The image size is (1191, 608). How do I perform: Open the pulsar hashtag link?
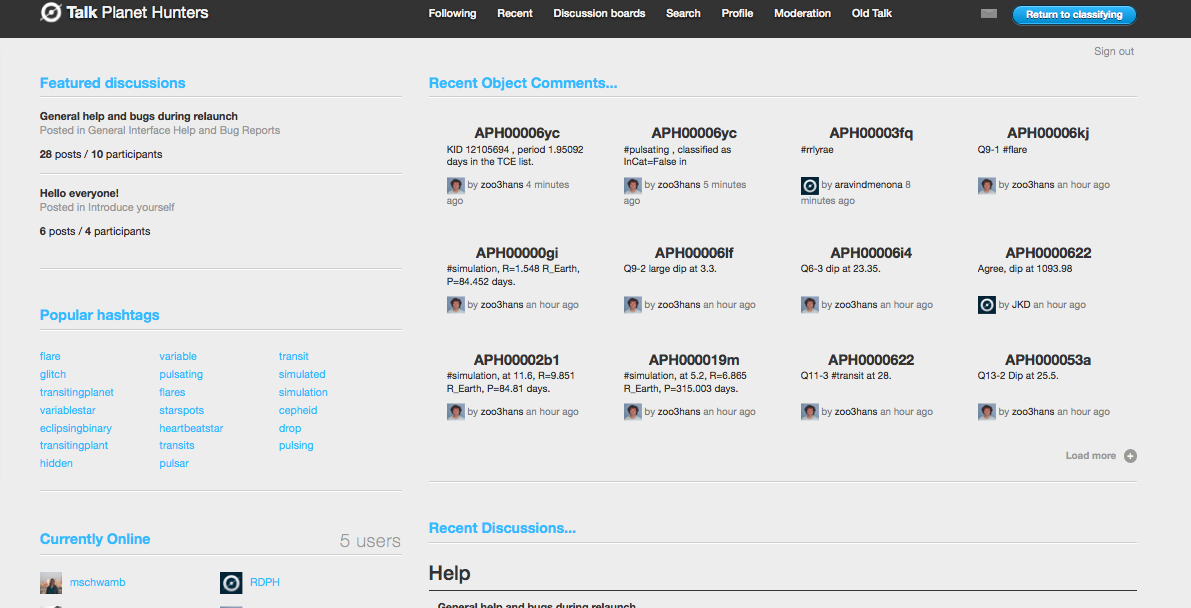(173, 463)
